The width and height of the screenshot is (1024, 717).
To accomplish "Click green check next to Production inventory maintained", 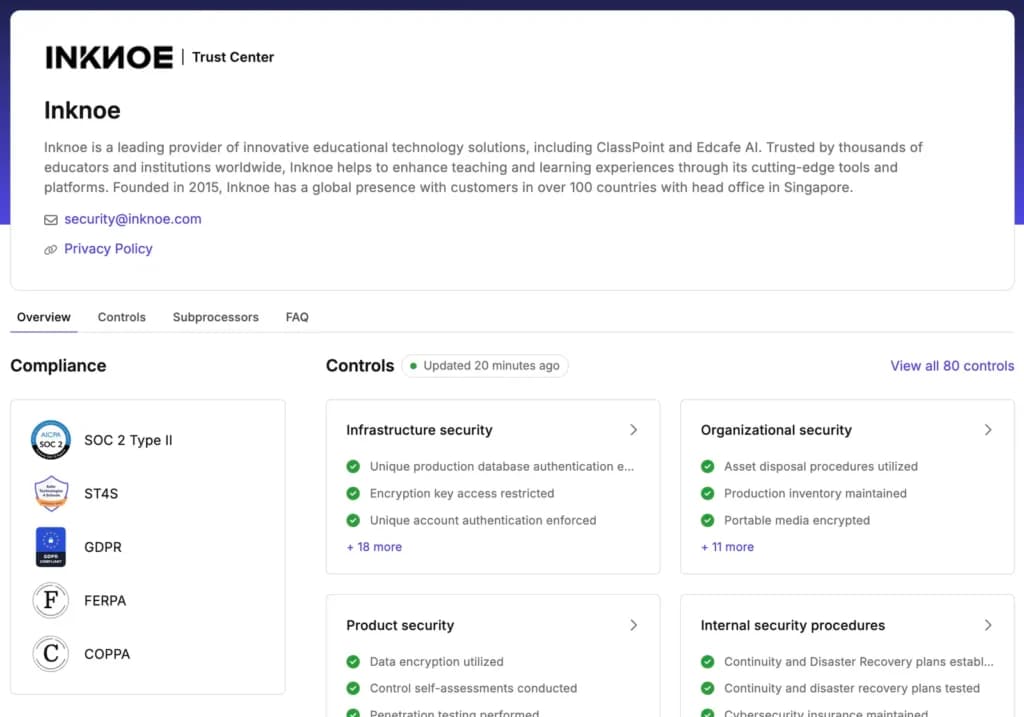I will (707, 493).
